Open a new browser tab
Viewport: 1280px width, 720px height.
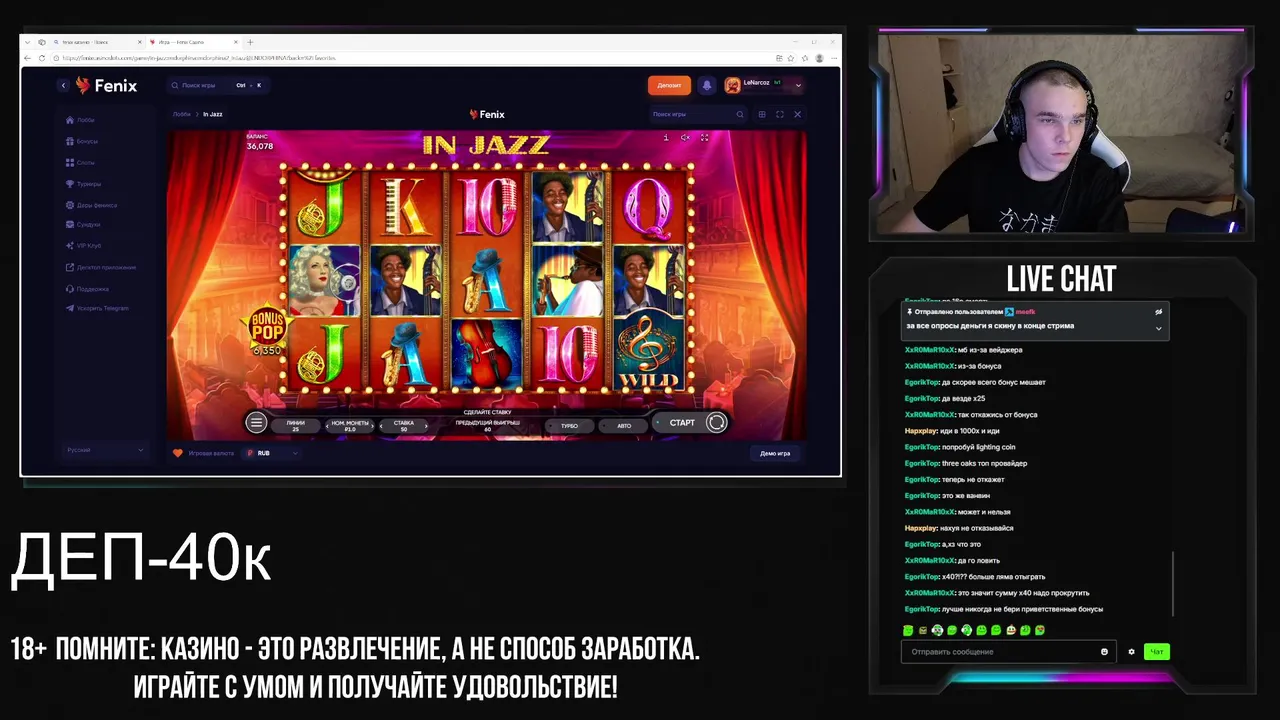click(250, 42)
